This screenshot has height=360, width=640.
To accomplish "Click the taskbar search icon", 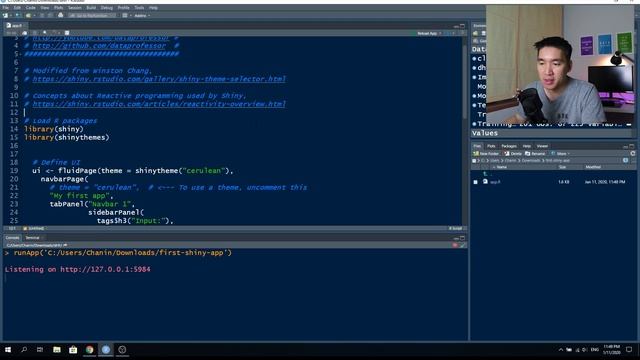I will [24, 350].
